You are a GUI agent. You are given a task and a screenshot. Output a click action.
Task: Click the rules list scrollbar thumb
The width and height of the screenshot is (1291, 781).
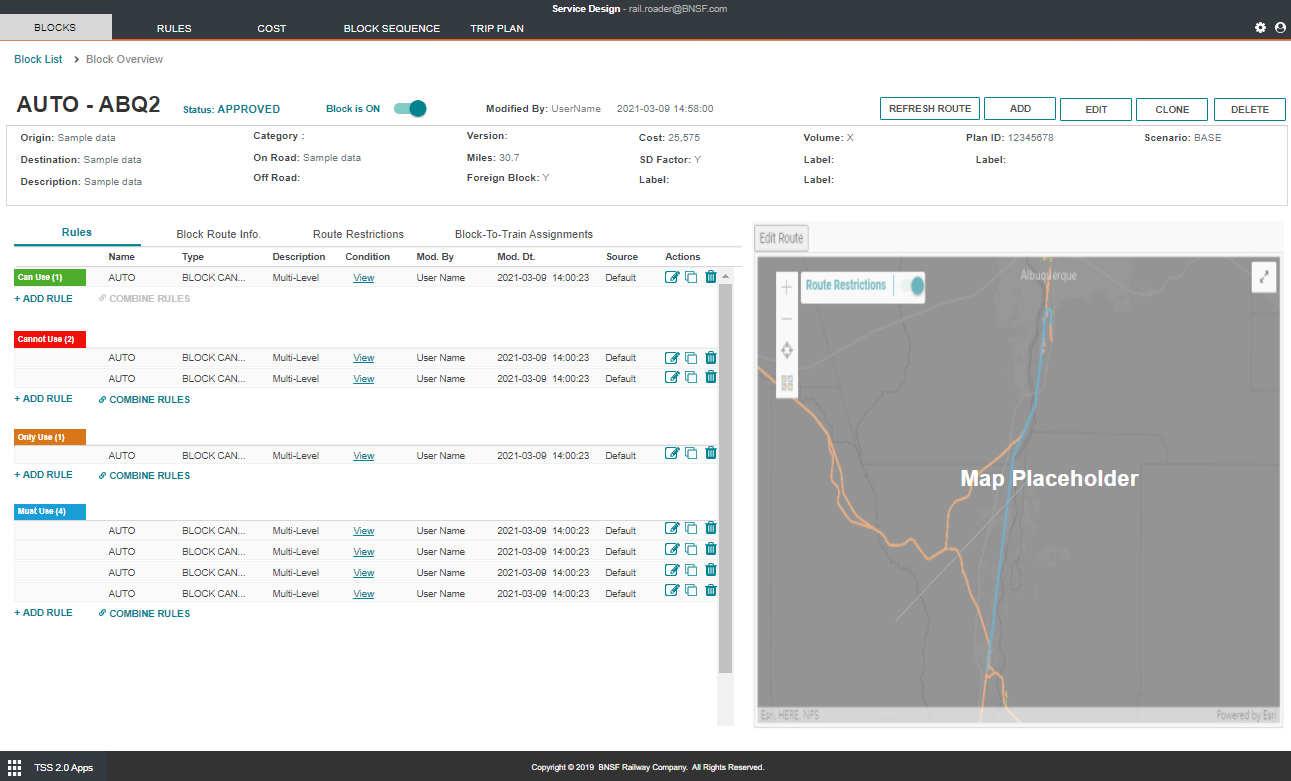pos(725,477)
